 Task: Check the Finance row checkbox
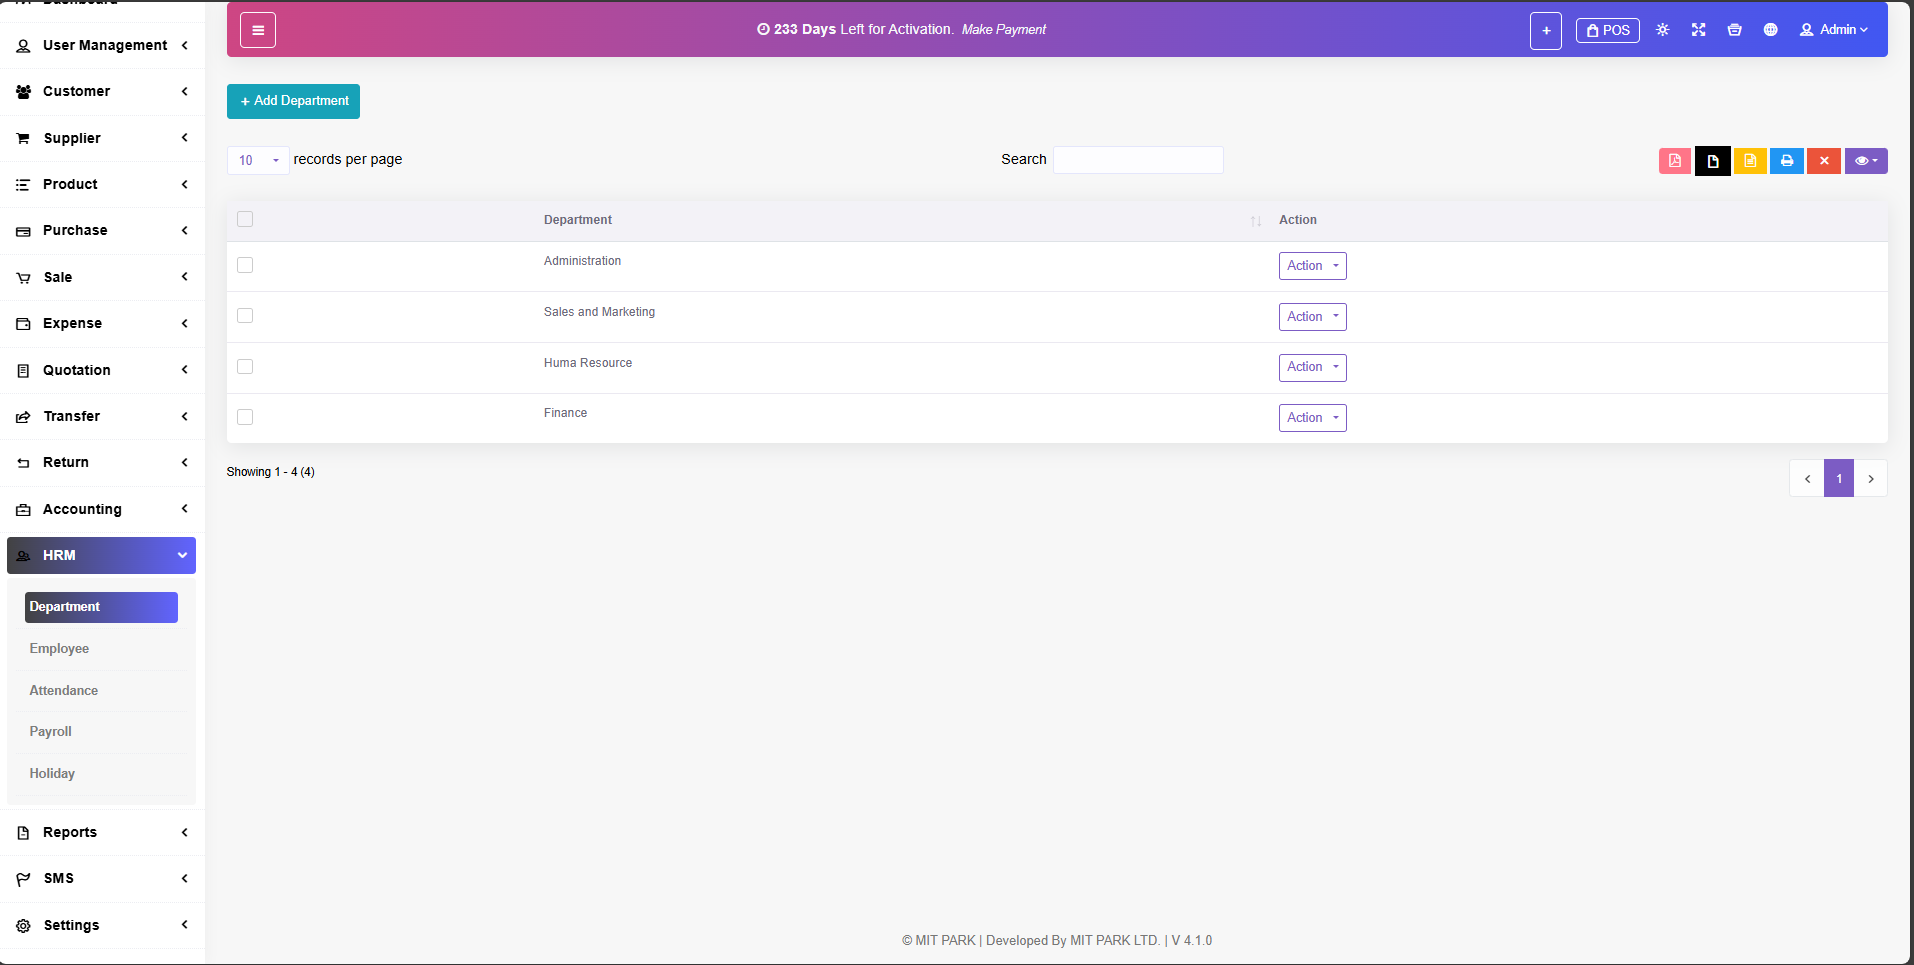click(x=245, y=417)
